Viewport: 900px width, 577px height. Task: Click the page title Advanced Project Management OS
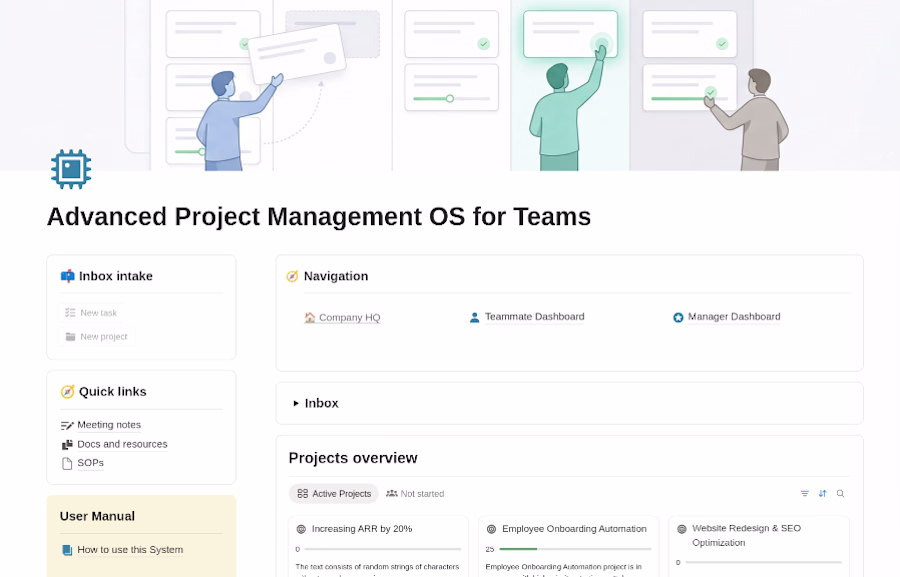coord(319,217)
